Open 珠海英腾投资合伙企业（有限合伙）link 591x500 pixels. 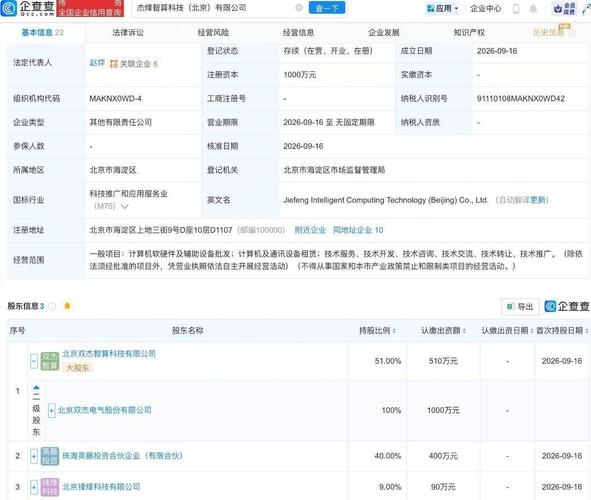point(122,456)
